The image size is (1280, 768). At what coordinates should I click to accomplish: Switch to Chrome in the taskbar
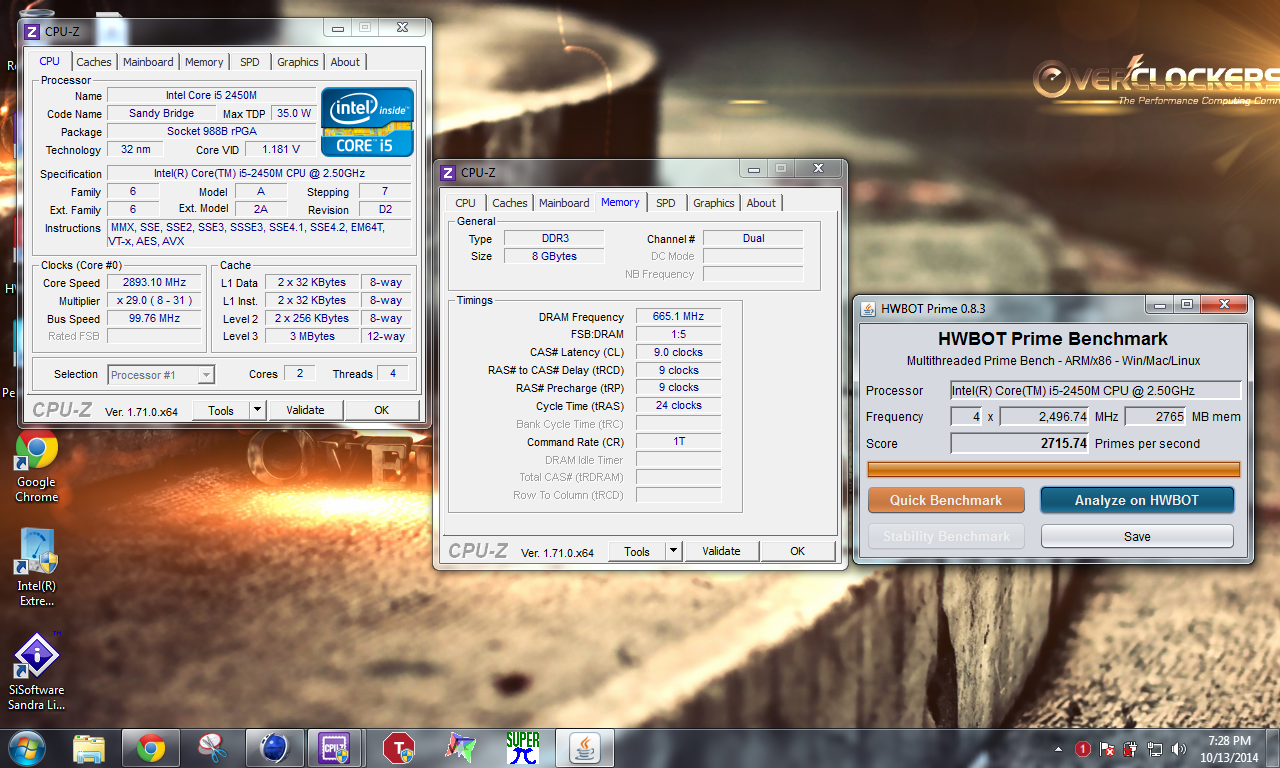point(151,748)
